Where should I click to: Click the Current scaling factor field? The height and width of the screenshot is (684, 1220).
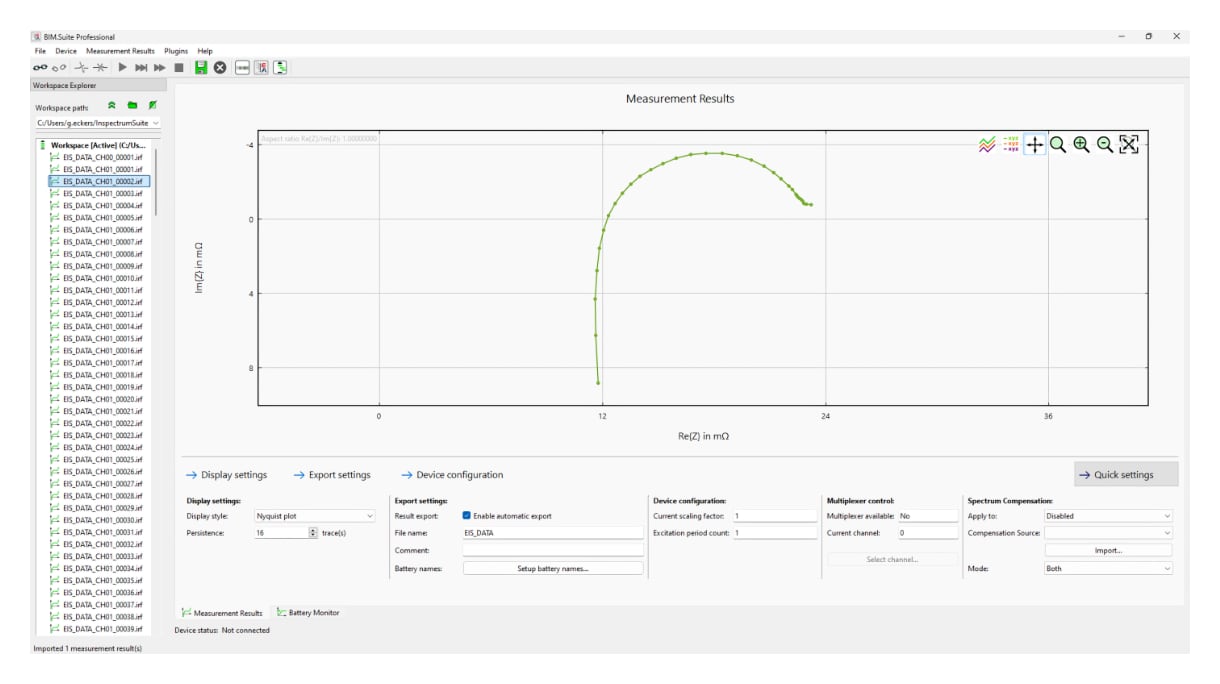coord(775,516)
